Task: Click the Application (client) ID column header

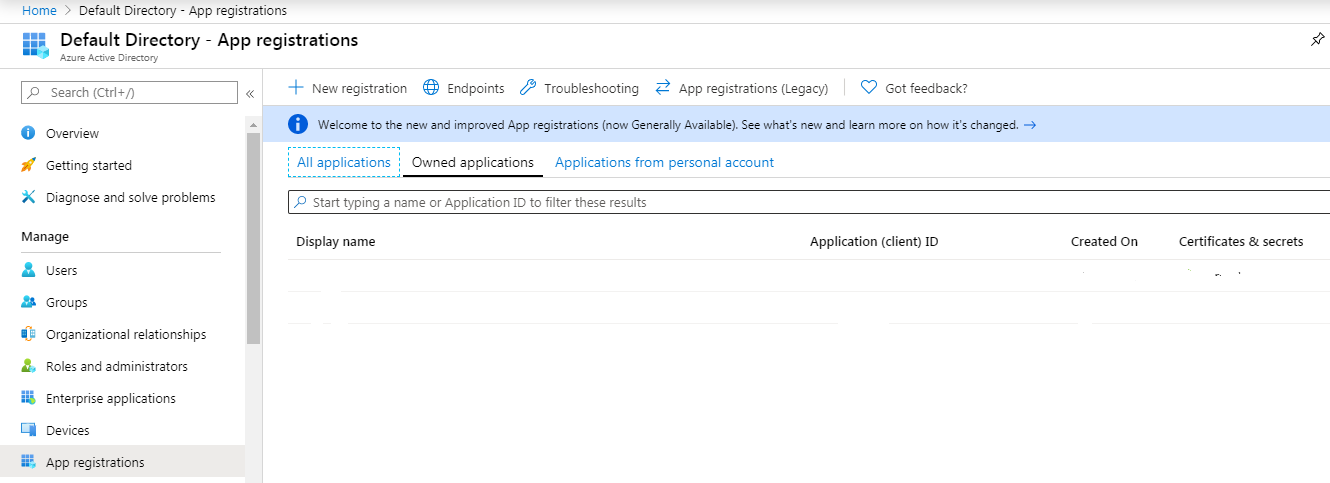Action: (874, 241)
